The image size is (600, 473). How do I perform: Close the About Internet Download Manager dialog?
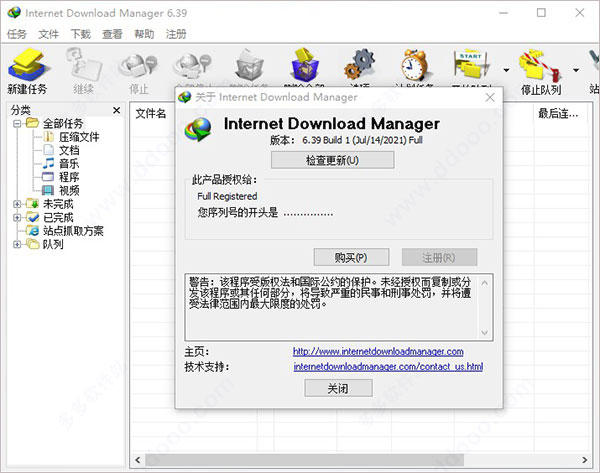coord(490,98)
